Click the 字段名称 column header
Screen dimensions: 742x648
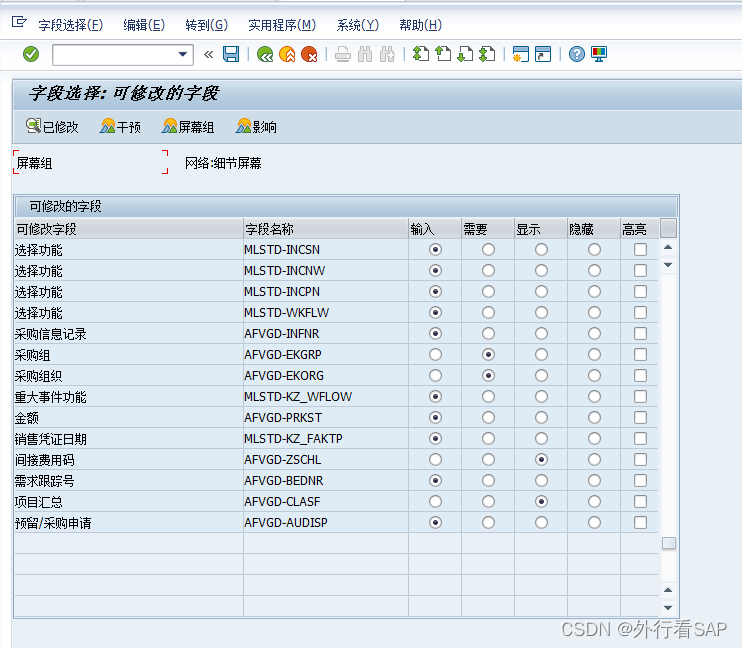click(x=326, y=229)
